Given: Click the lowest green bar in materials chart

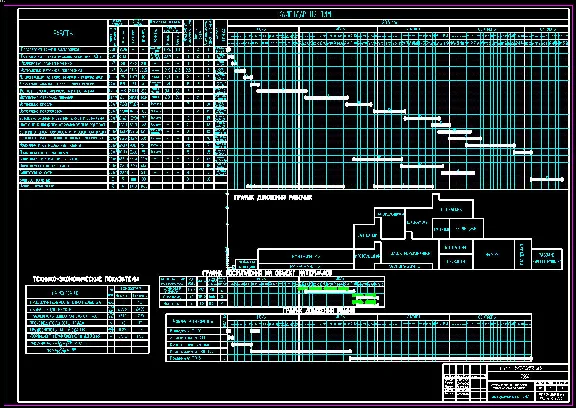Looking at the screenshot, I should coord(365,302).
